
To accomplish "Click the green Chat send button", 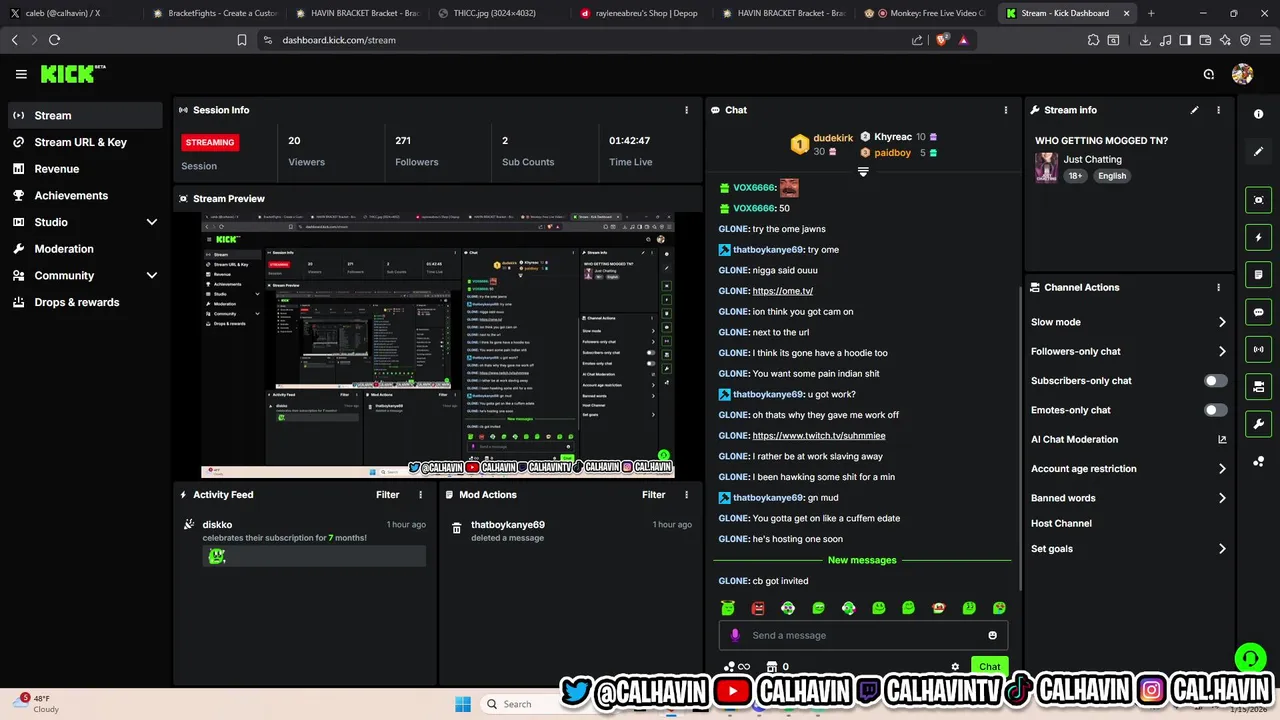I will [x=989, y=667].
